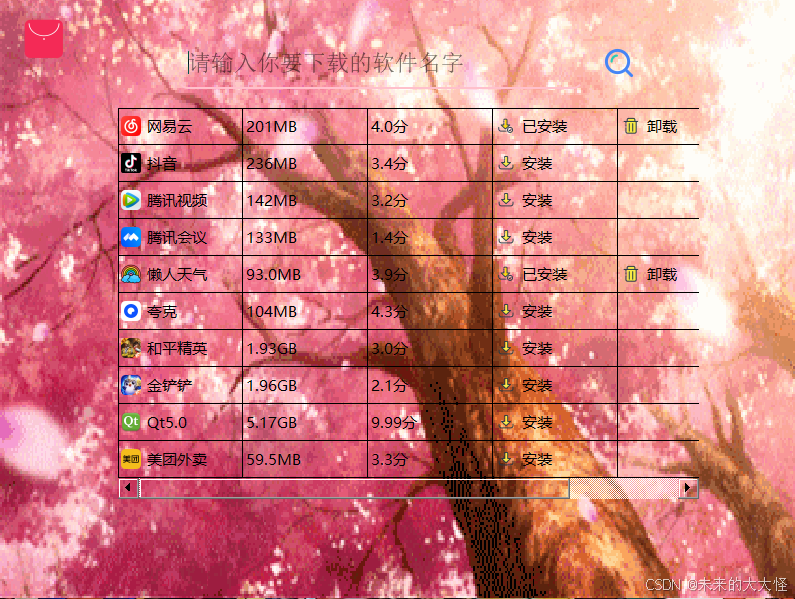795x599 pixels.
Task: Select the 3.9分 rating cell
Action: [430, 274]
